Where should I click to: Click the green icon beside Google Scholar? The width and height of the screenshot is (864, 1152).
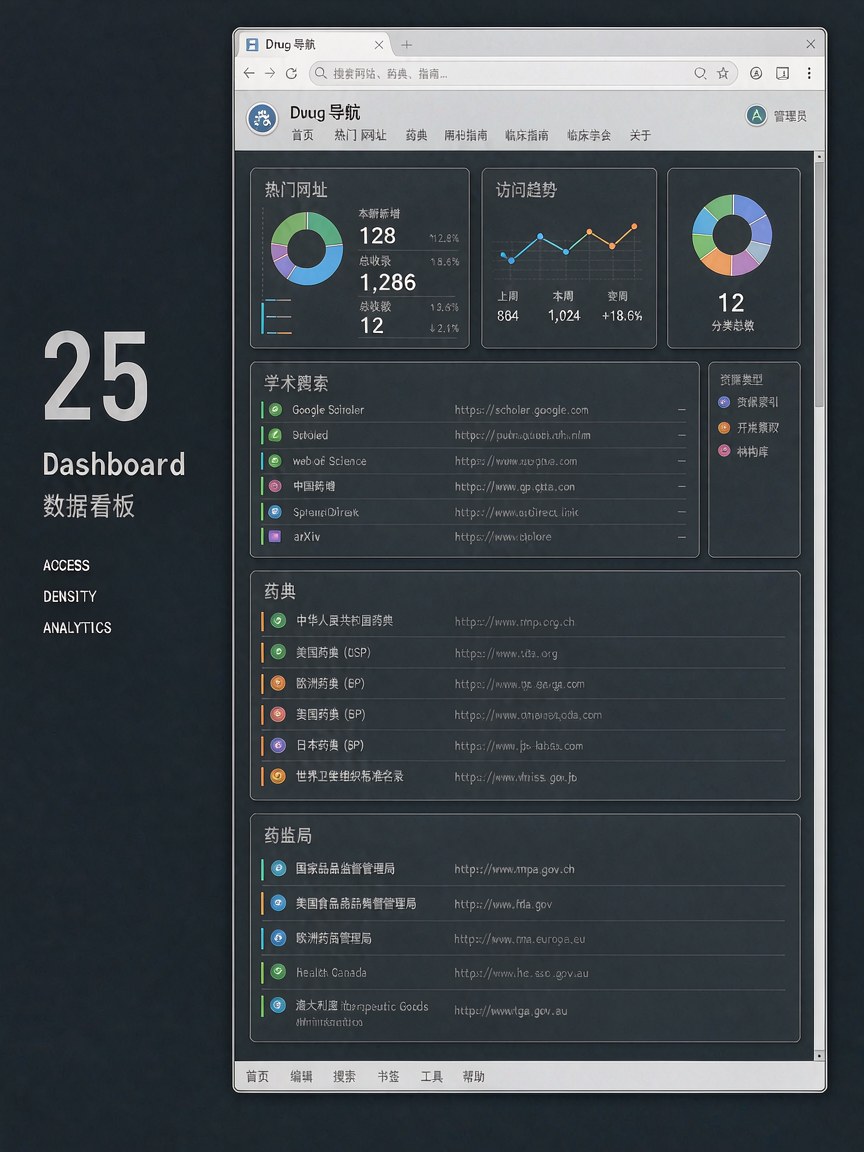pyautogui.click(x=276, y=410)
